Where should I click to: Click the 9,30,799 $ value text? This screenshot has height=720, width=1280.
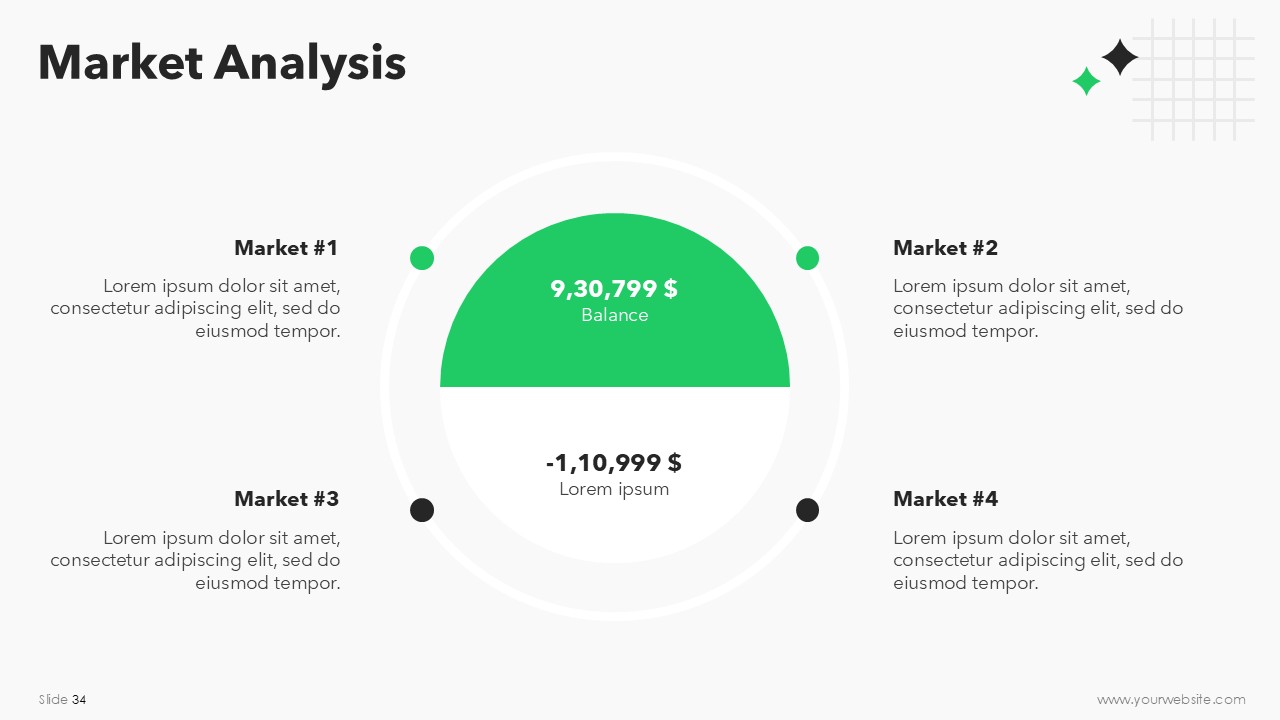coord(614,289)
